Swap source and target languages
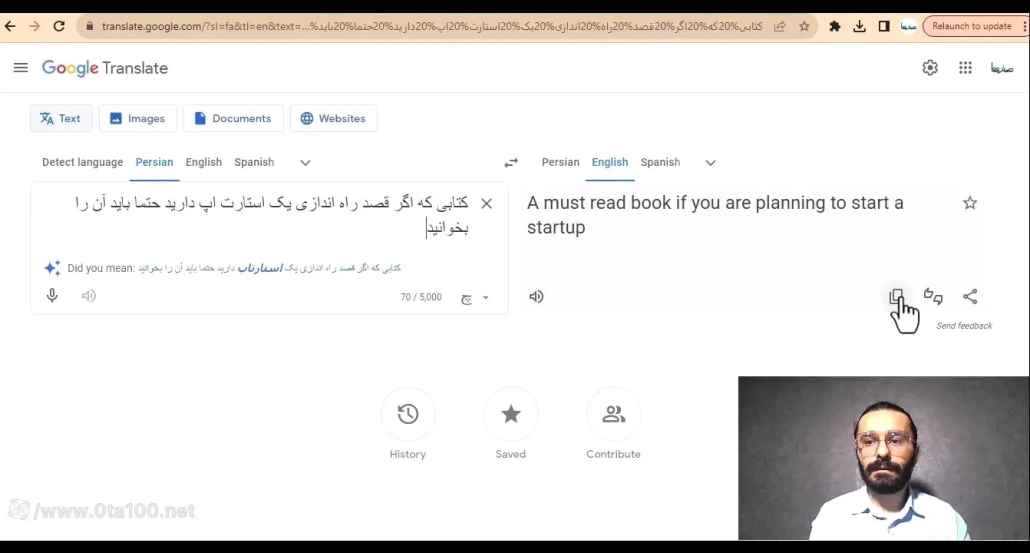Image resolution: width=1030 pixels, height=553 pixels. 511,163
